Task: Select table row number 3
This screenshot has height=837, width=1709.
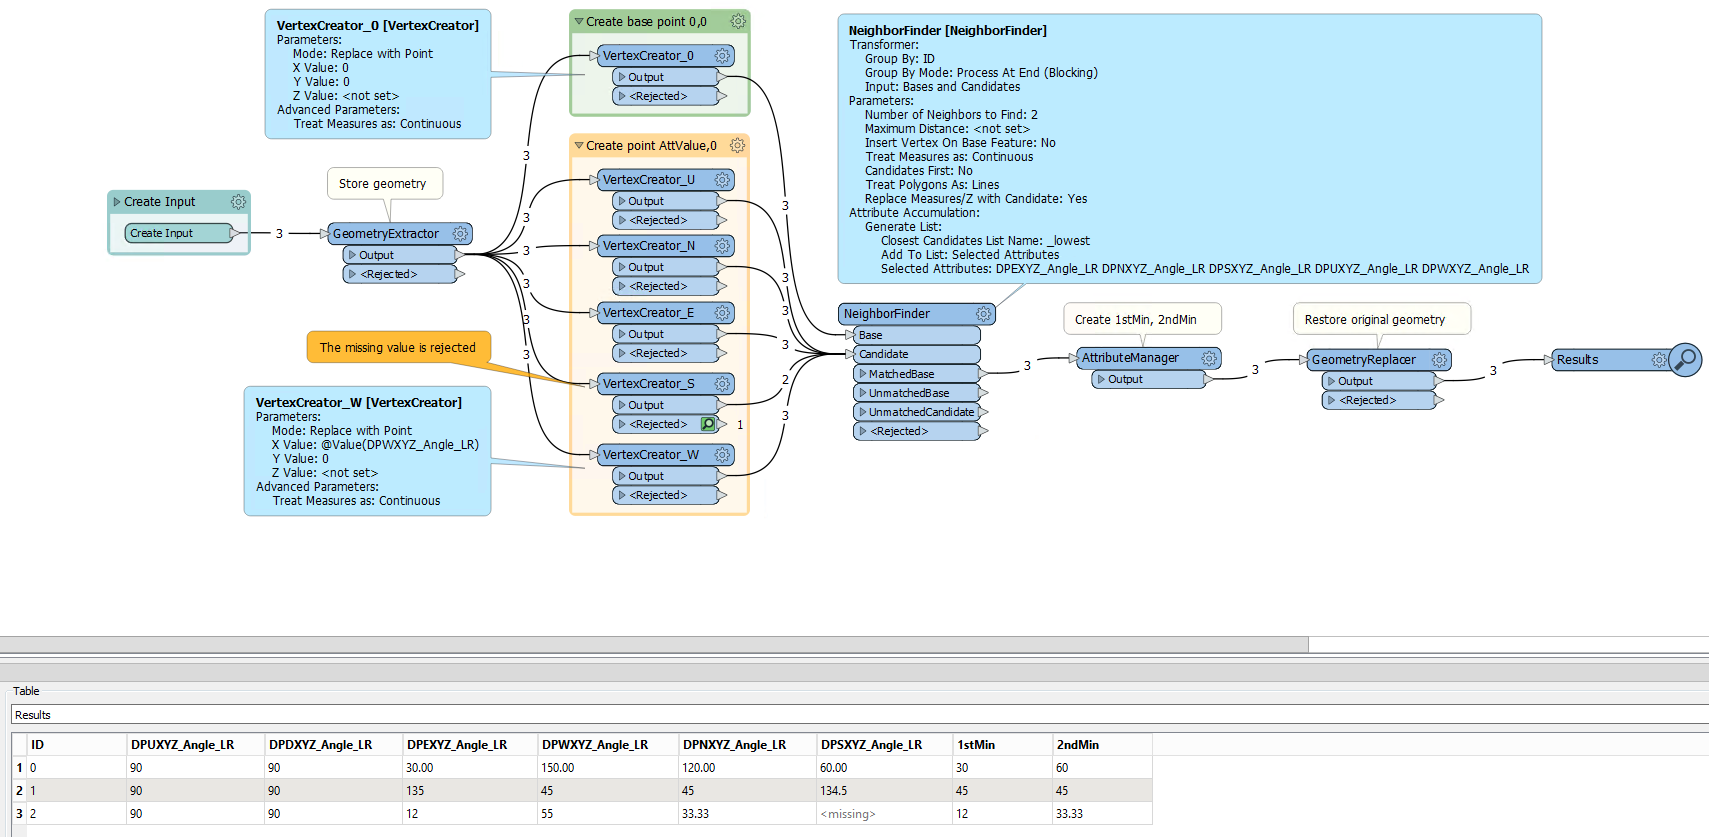Action: (x=19, y=814)
